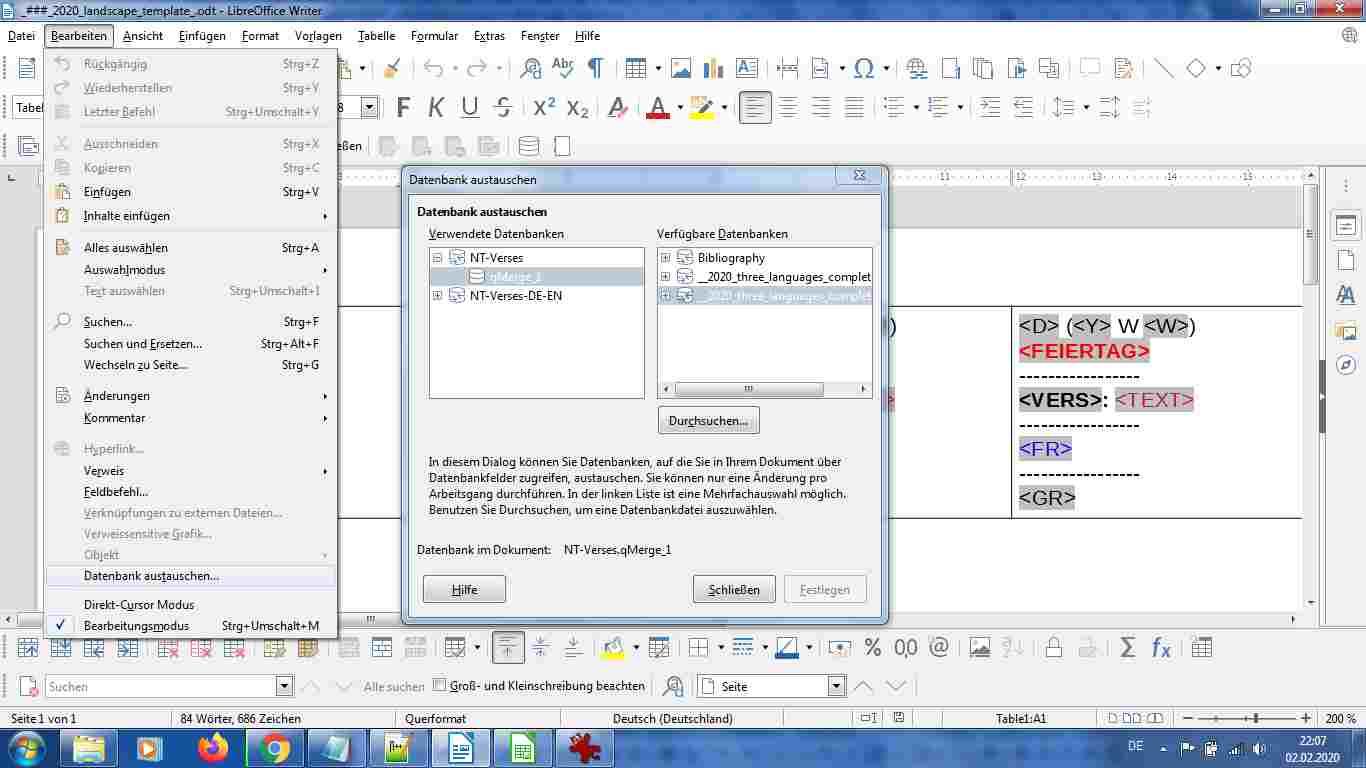Click the zoom slider in status bar

click(1254, 719)
